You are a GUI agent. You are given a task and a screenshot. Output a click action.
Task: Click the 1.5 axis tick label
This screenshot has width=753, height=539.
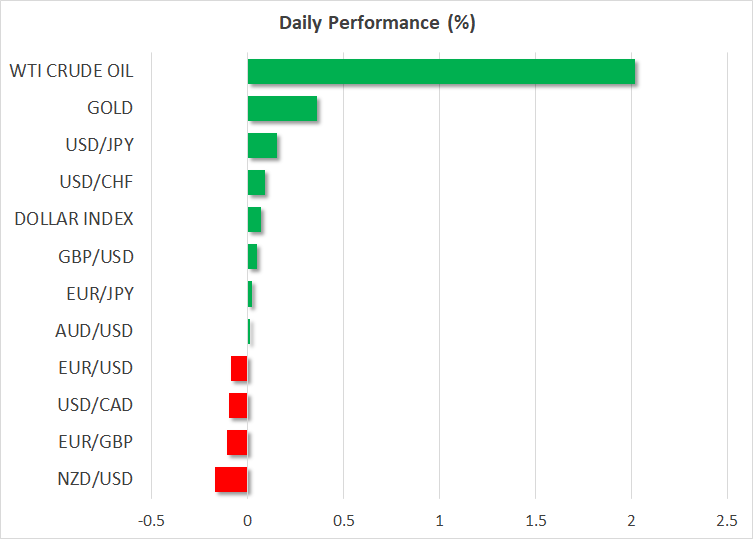[535, 522]
